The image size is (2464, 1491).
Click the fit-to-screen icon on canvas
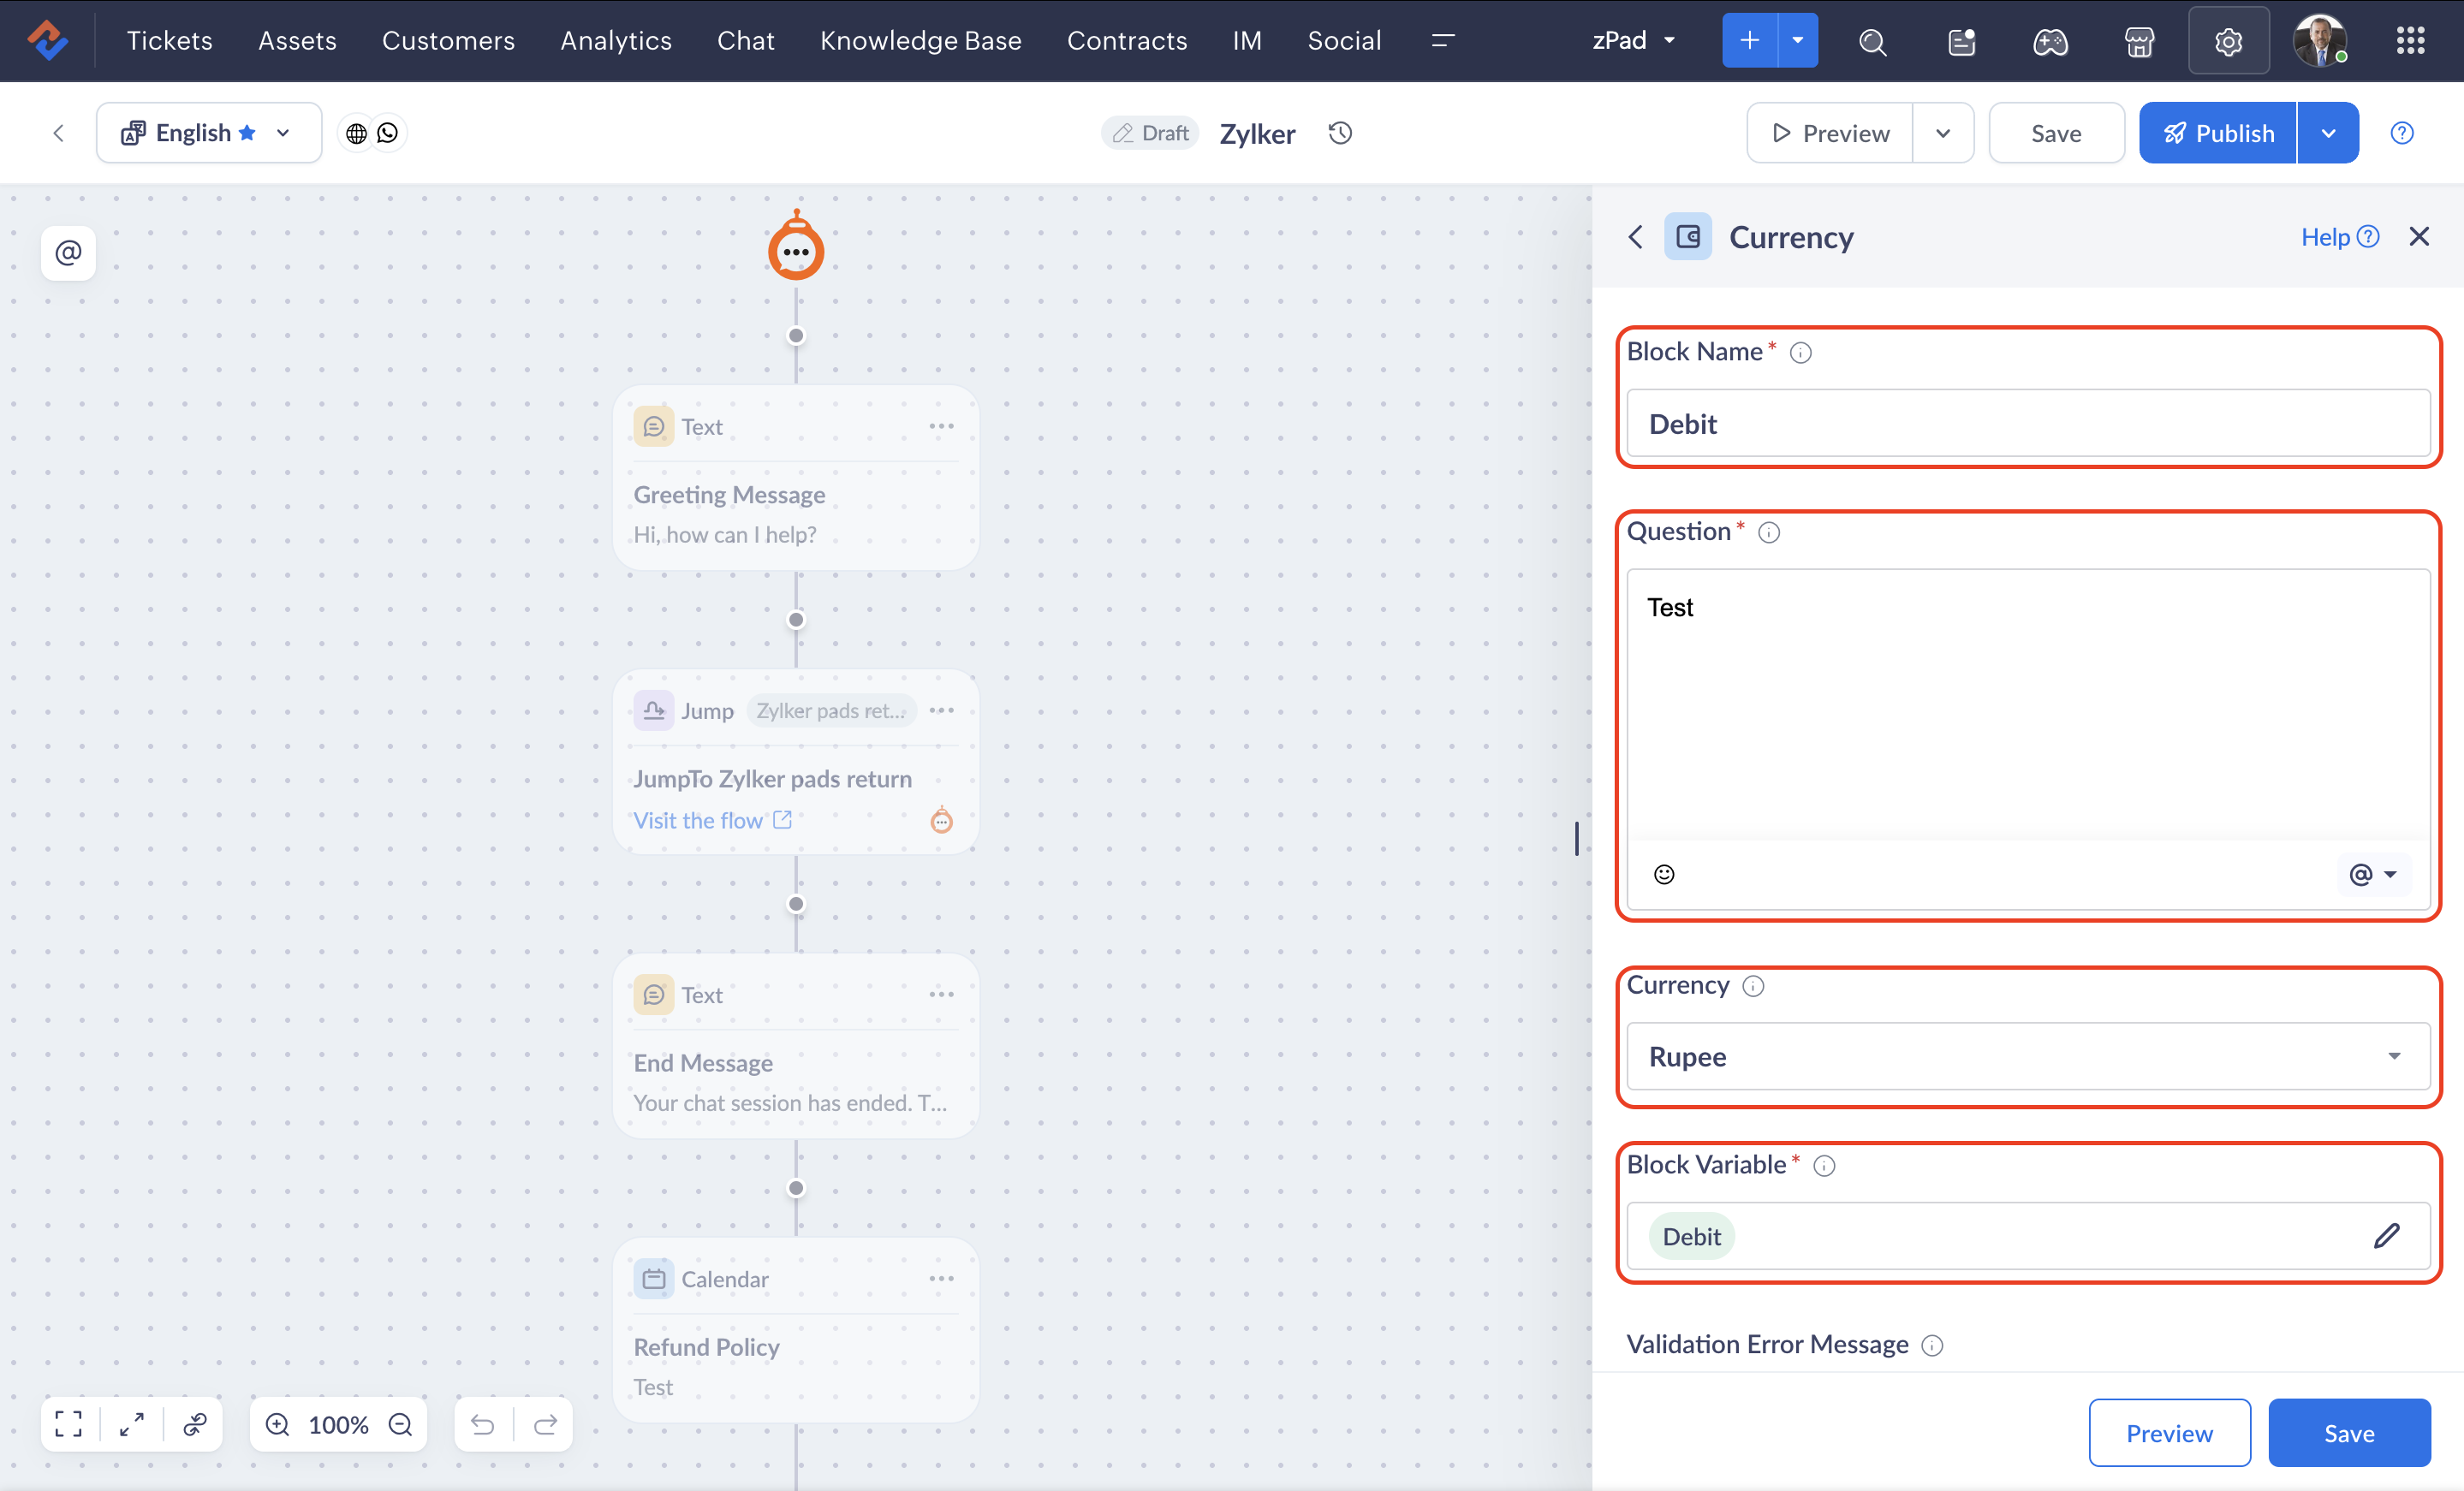69,1424
